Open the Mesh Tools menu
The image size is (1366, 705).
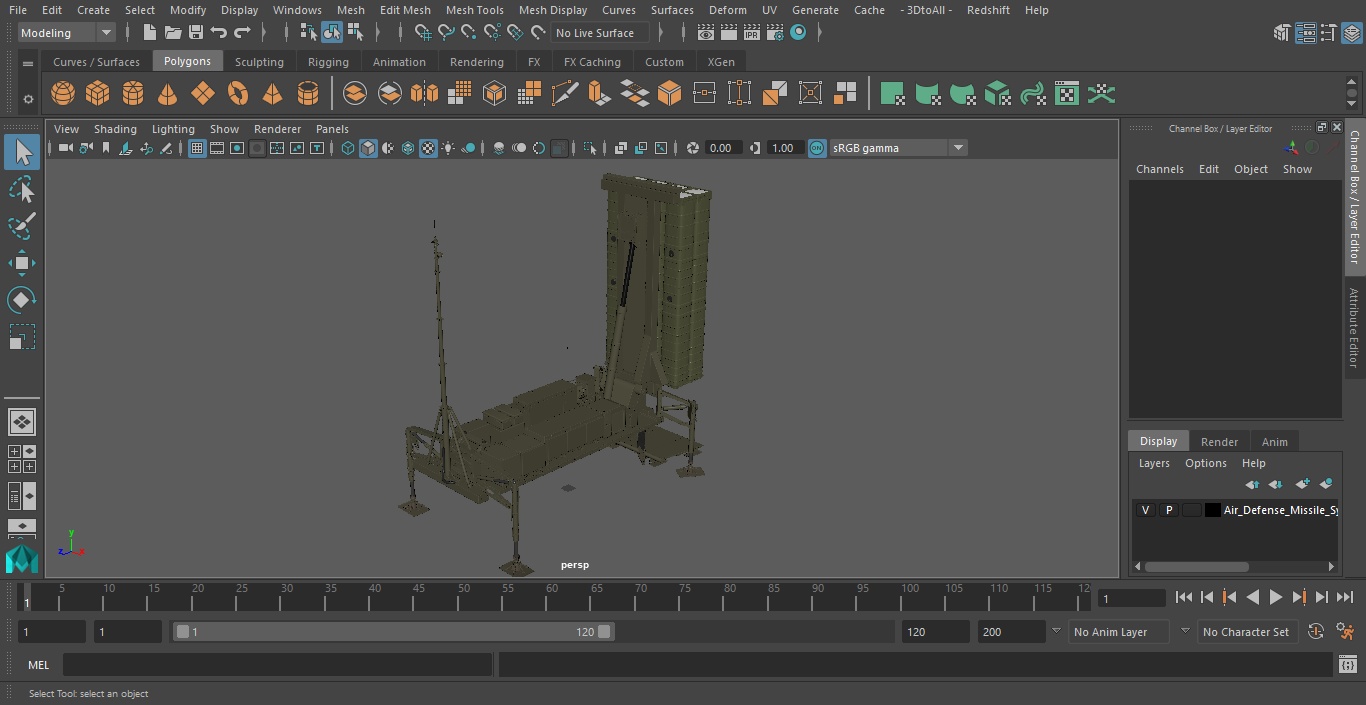(474, 10)
